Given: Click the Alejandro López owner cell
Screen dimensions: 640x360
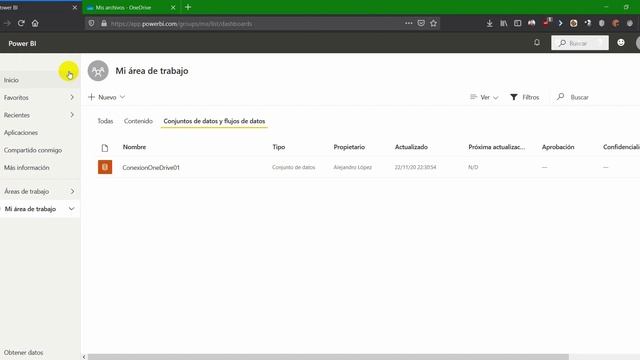Looking at the screenshot, I should point(353,167).
